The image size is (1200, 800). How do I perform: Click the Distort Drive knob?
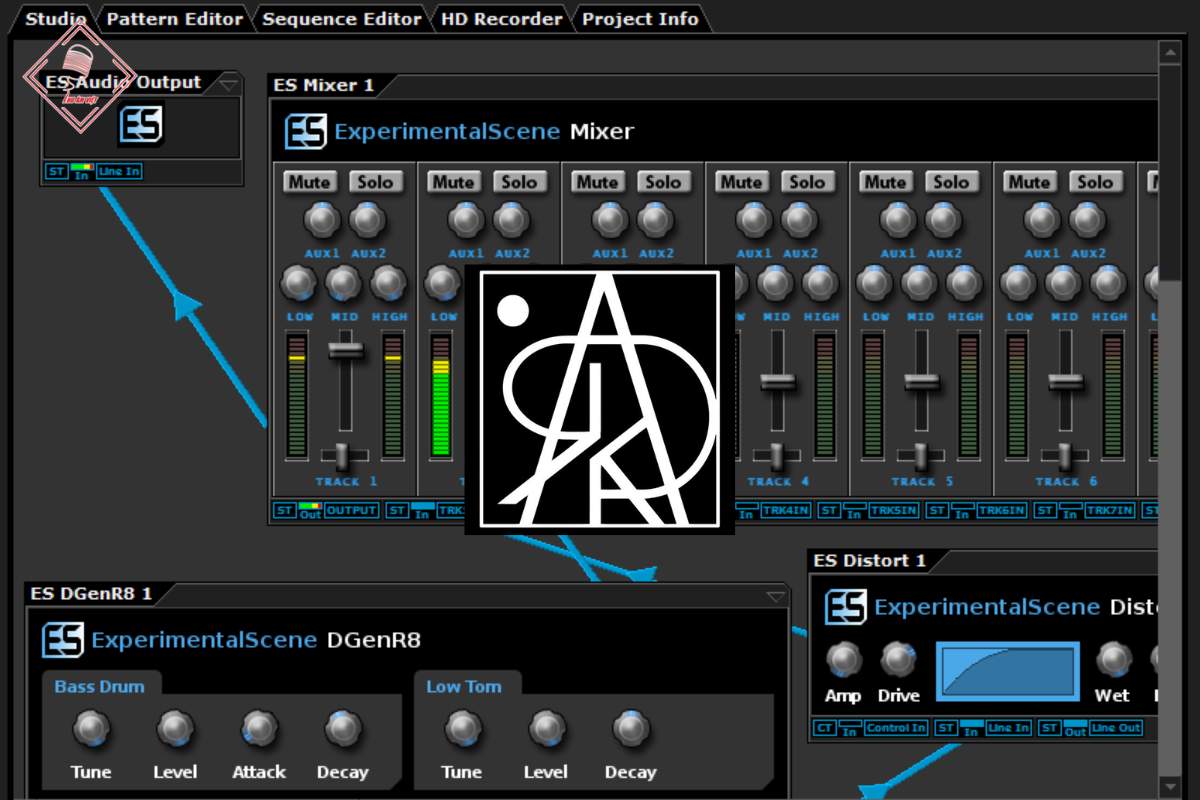point(898,659)
